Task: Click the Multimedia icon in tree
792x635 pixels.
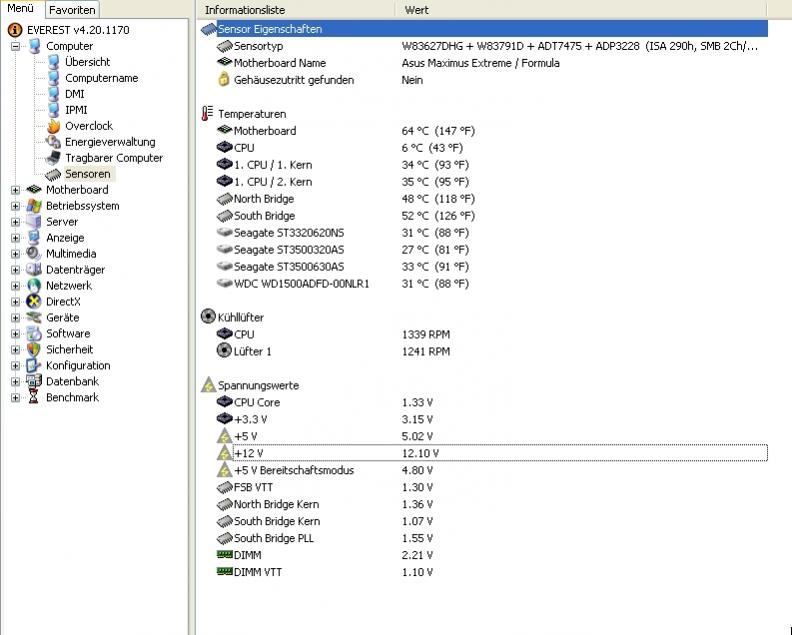Action: [x=34, y=254]
